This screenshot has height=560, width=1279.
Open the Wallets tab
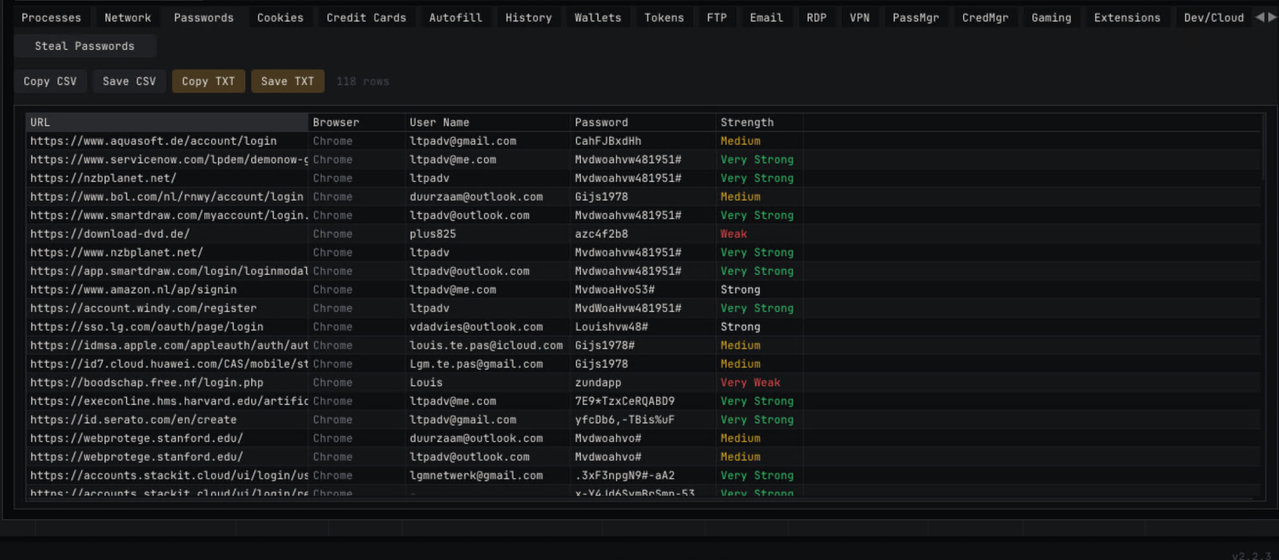click(x=597, y=17)
